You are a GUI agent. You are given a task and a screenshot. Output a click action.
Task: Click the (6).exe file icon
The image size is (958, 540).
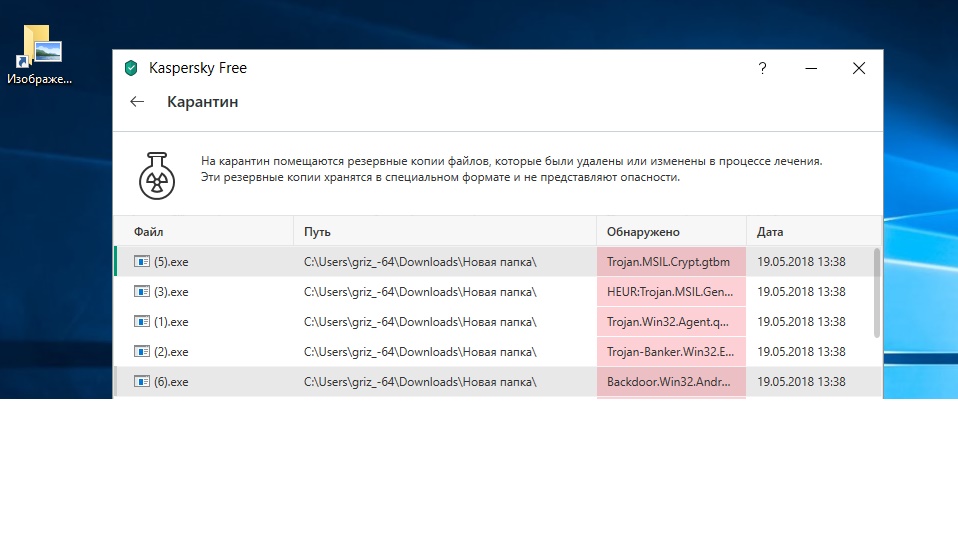142,382
